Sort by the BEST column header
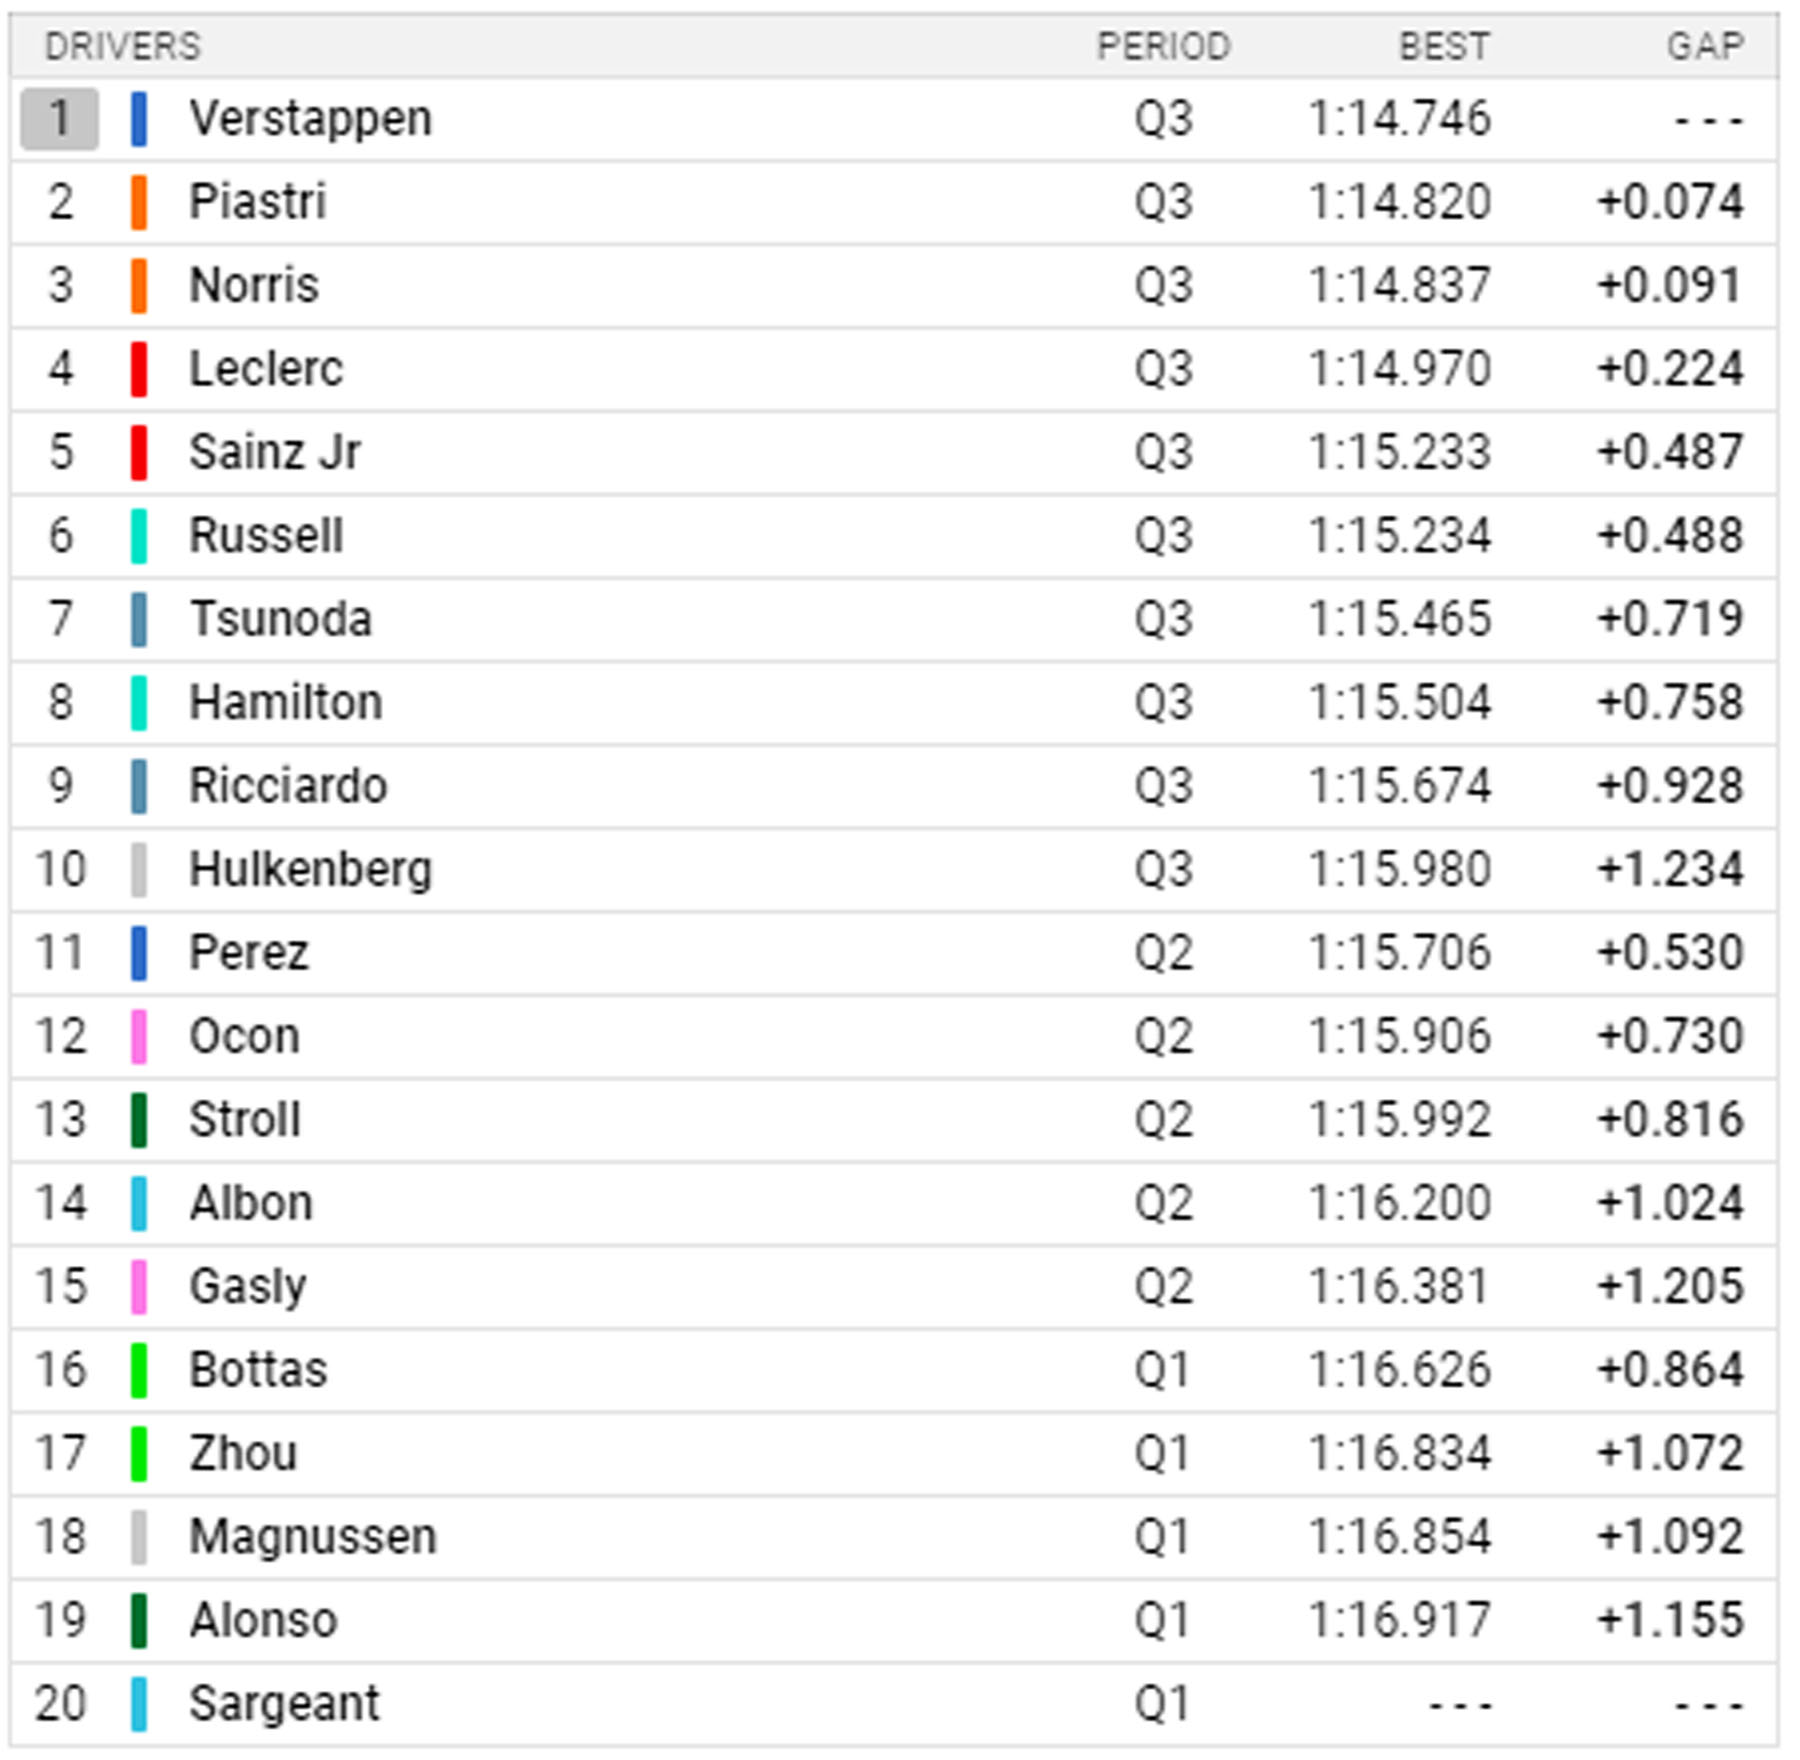Viewport: 1800px width, 1760px height. click(x=1443, y=46)
